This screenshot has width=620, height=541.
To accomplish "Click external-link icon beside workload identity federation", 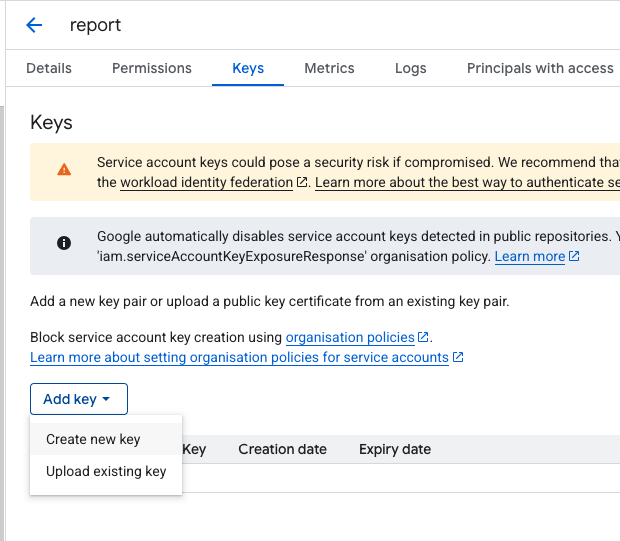I will click(x=302, y=183).
